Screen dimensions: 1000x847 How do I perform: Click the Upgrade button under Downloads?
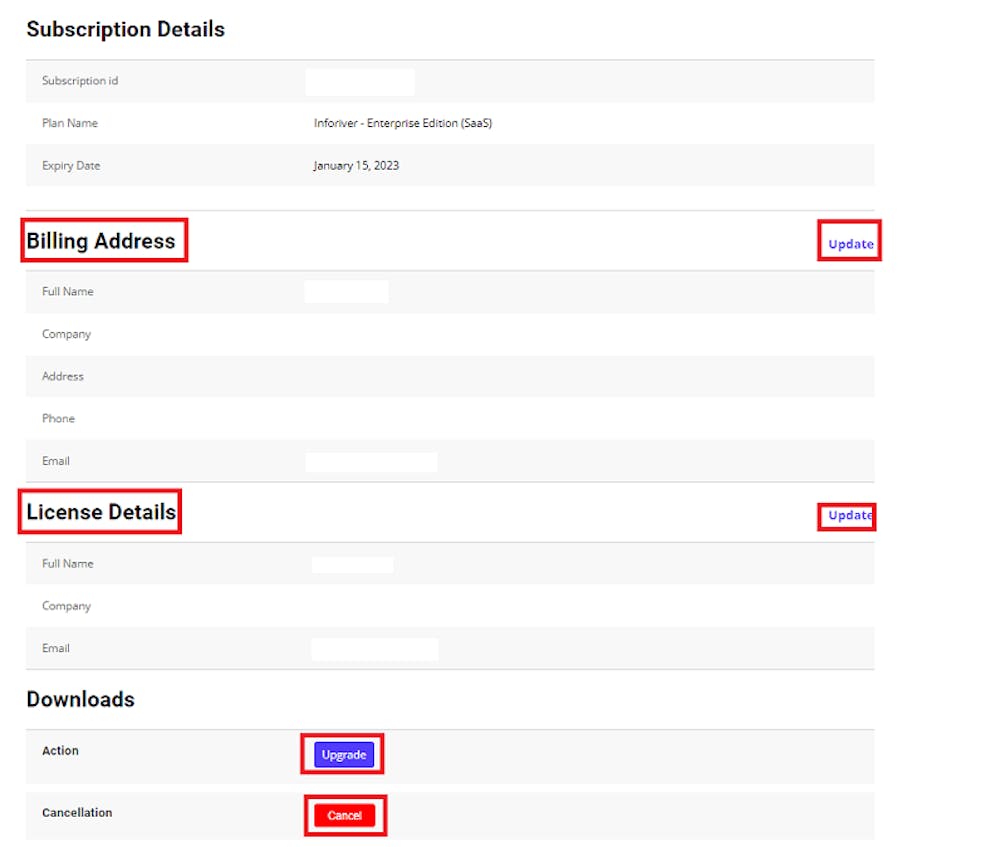(342, 754)
